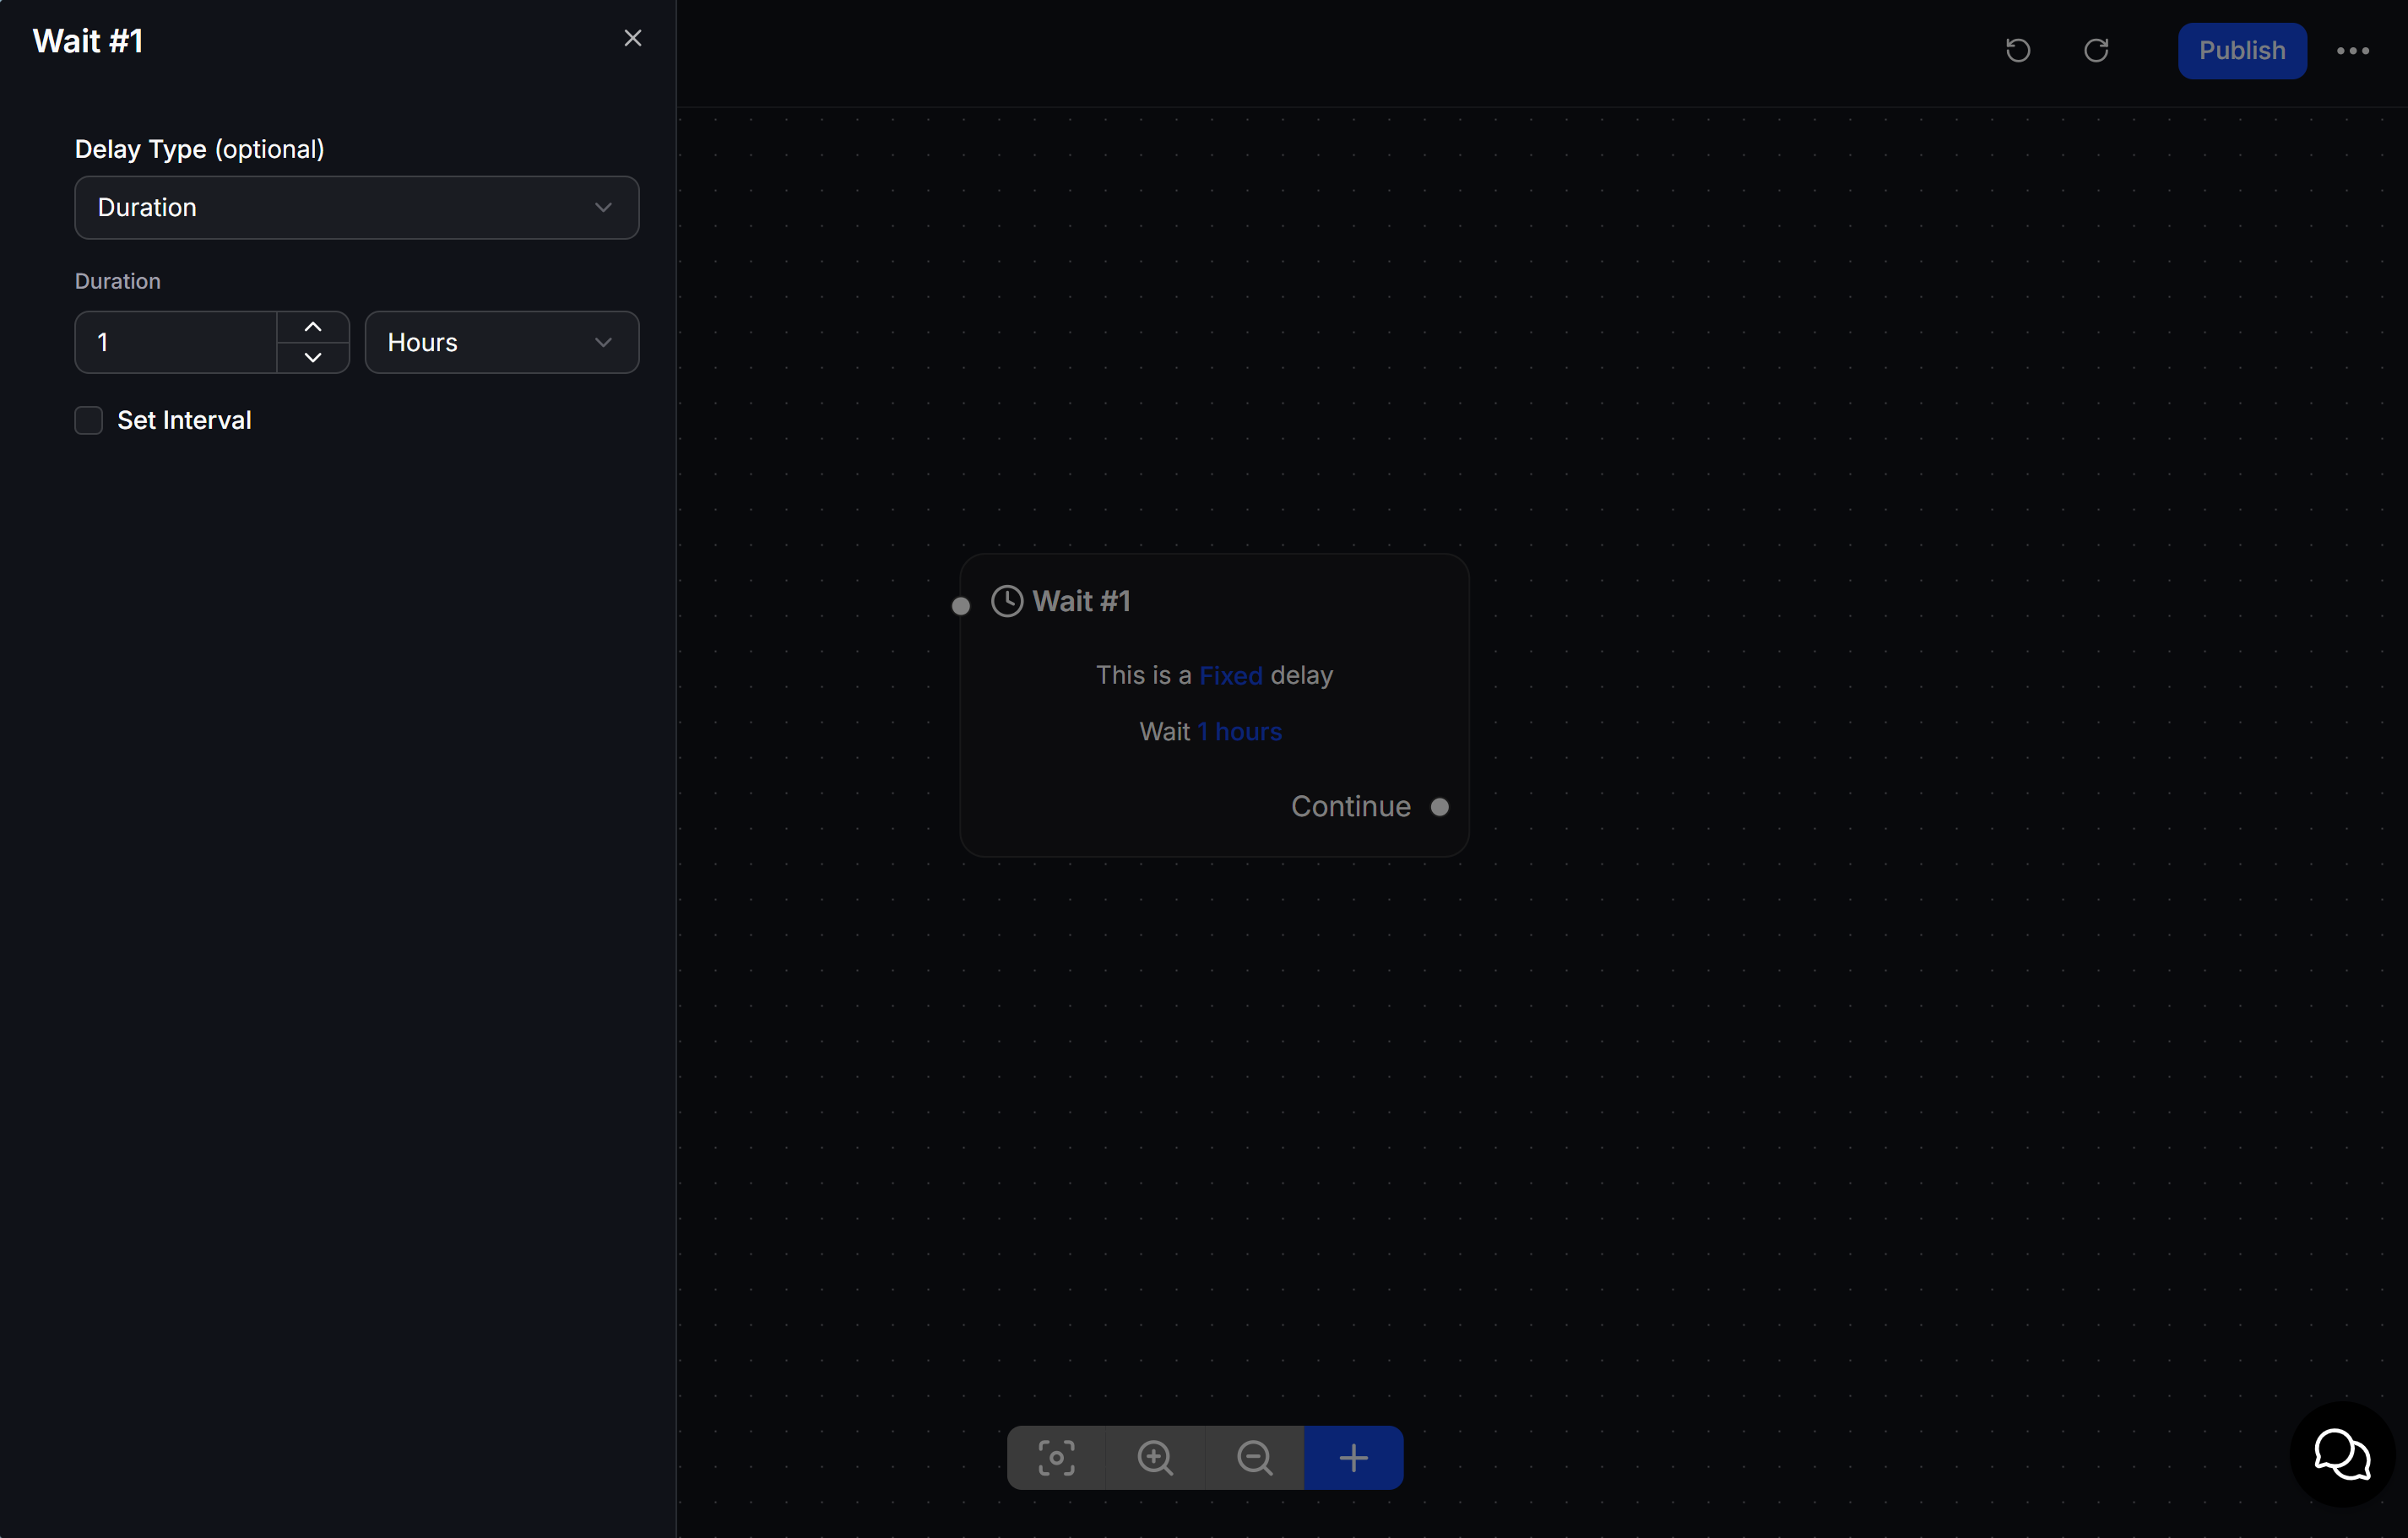2408x1538 pixels.
Task: Redo the last change
Action: point(2096,50)
